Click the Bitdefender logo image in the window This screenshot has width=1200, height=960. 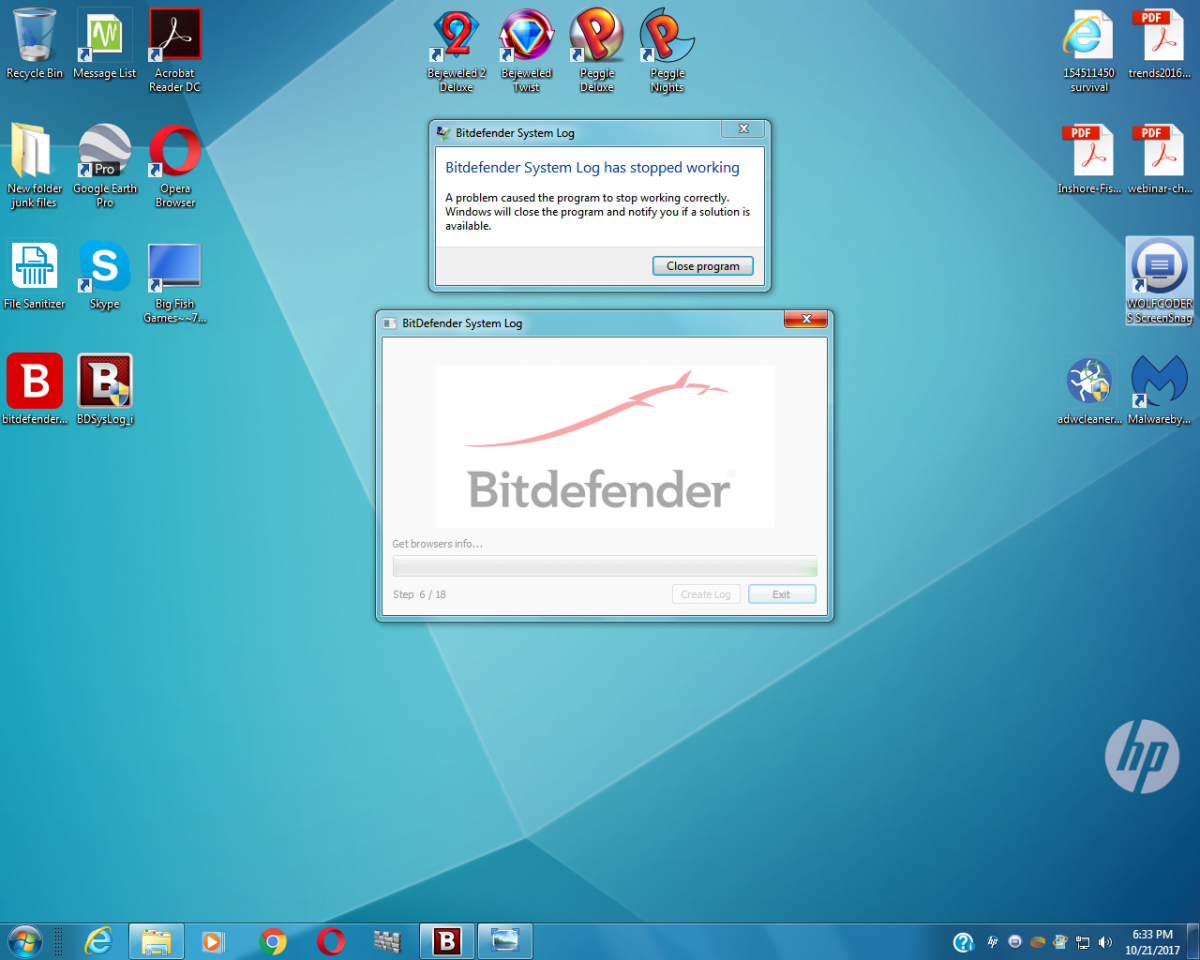(x=605, y=445)
